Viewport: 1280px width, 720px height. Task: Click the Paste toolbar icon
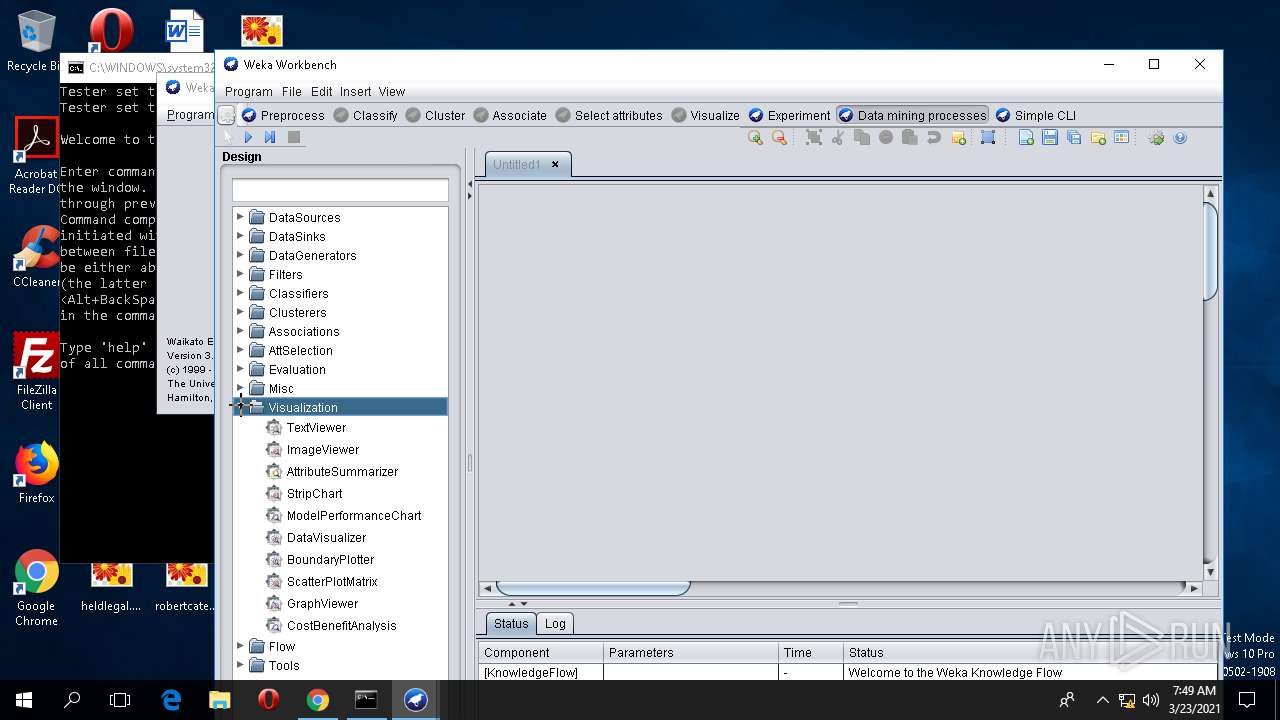click(x=909, y=138)
